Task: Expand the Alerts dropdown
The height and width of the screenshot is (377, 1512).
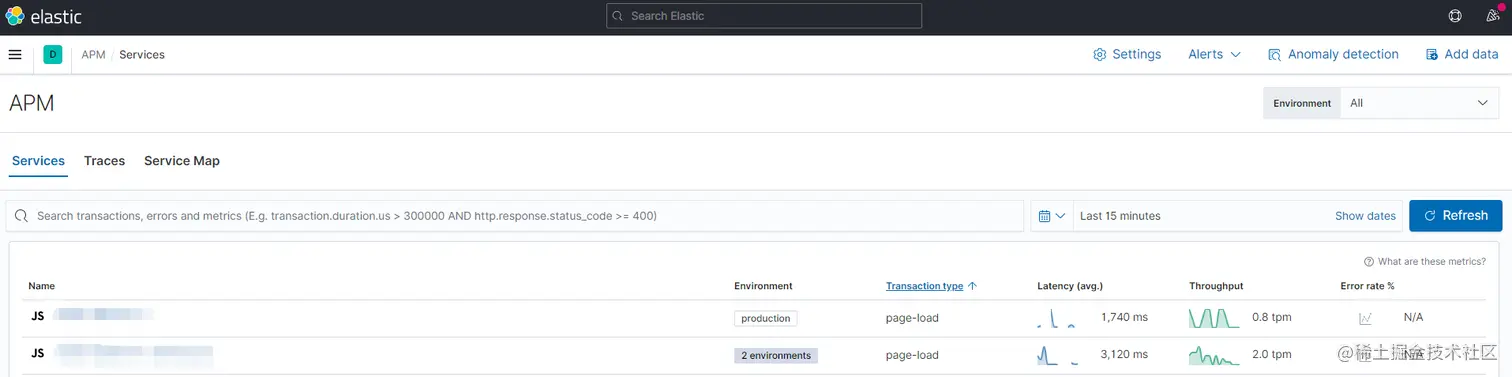Action: click(x=1214, y=55)
